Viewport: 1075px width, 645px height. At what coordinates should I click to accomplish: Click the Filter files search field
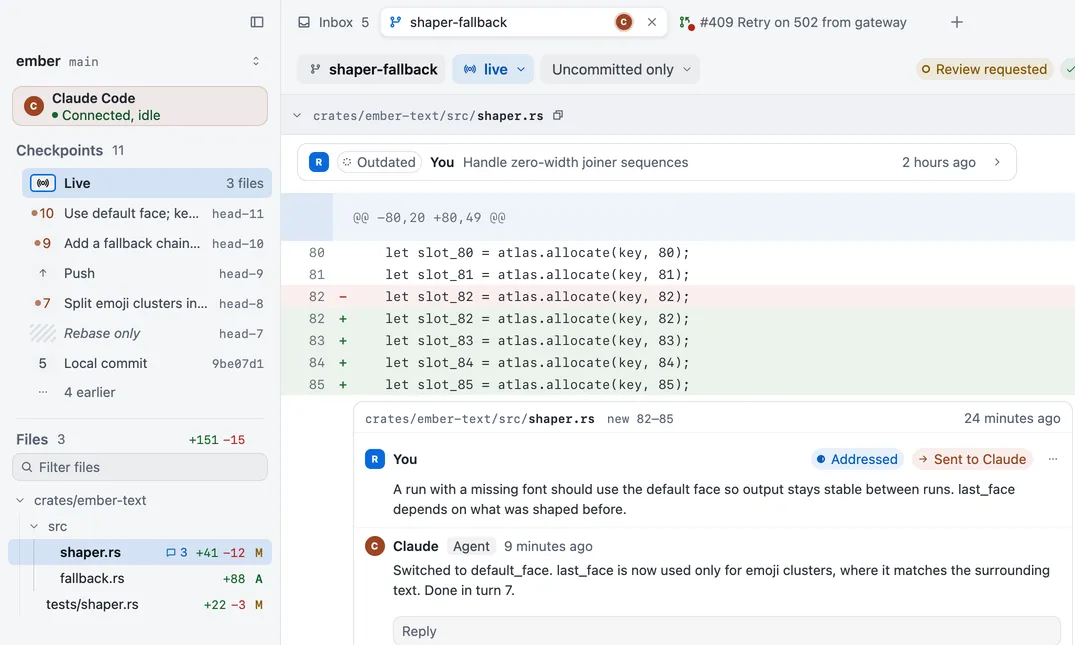coord(140,467)
